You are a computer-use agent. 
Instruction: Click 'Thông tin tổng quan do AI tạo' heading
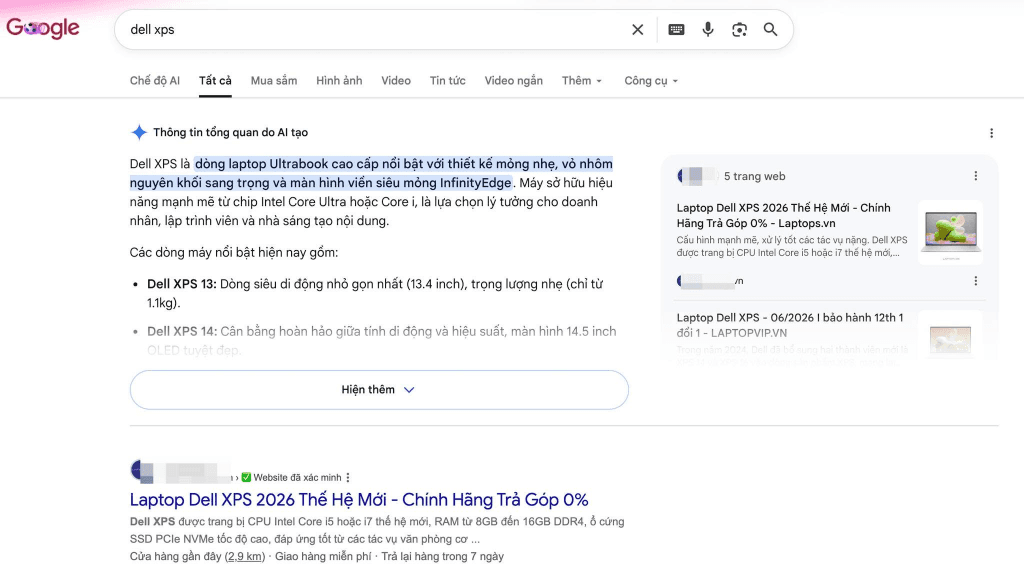click(231, 133)
